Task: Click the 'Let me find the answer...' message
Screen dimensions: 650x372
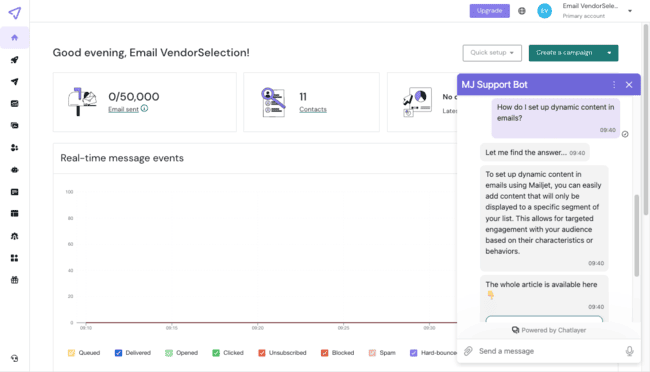Action: coord(535,153)
